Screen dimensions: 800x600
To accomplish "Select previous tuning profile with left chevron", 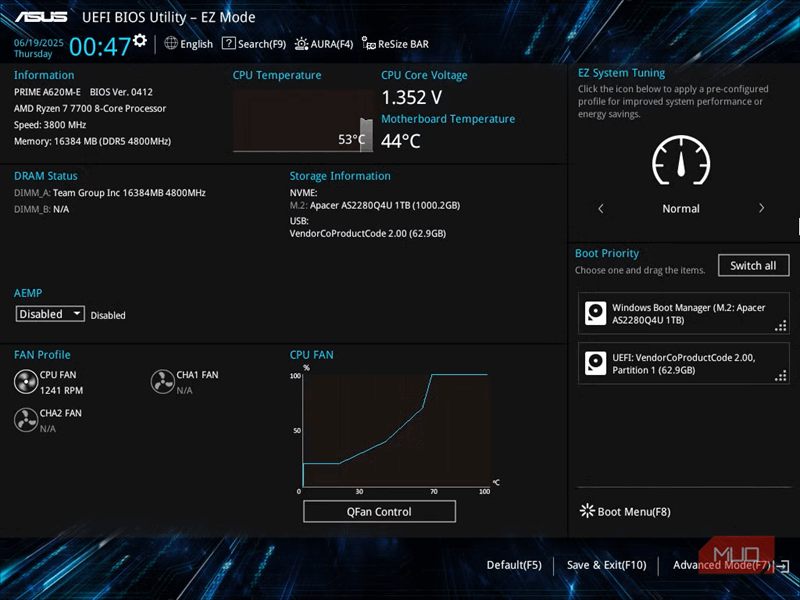I will pyautogui.click(x=601, y=209).
